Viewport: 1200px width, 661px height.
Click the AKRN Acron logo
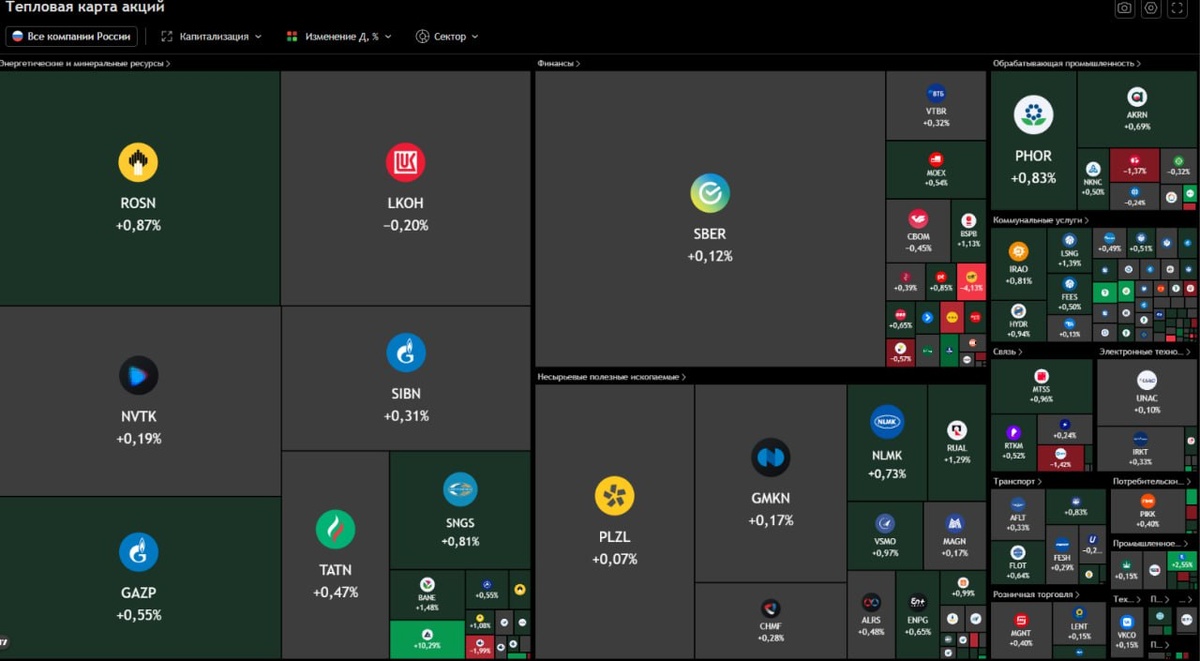tap(1137, 97)
